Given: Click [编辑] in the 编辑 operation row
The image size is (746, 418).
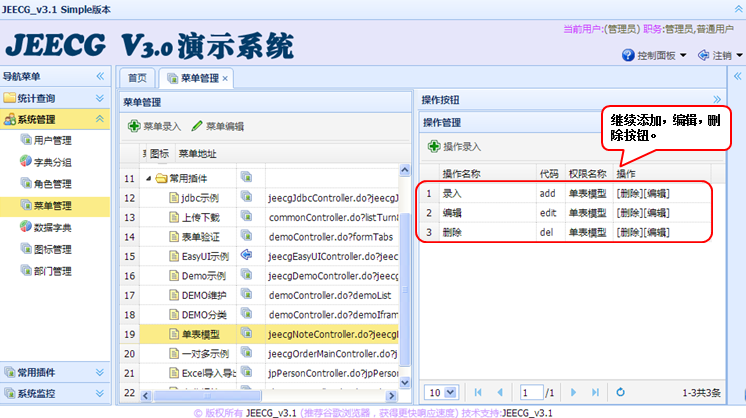Looking at the screenshot, I should pos(657,213).
